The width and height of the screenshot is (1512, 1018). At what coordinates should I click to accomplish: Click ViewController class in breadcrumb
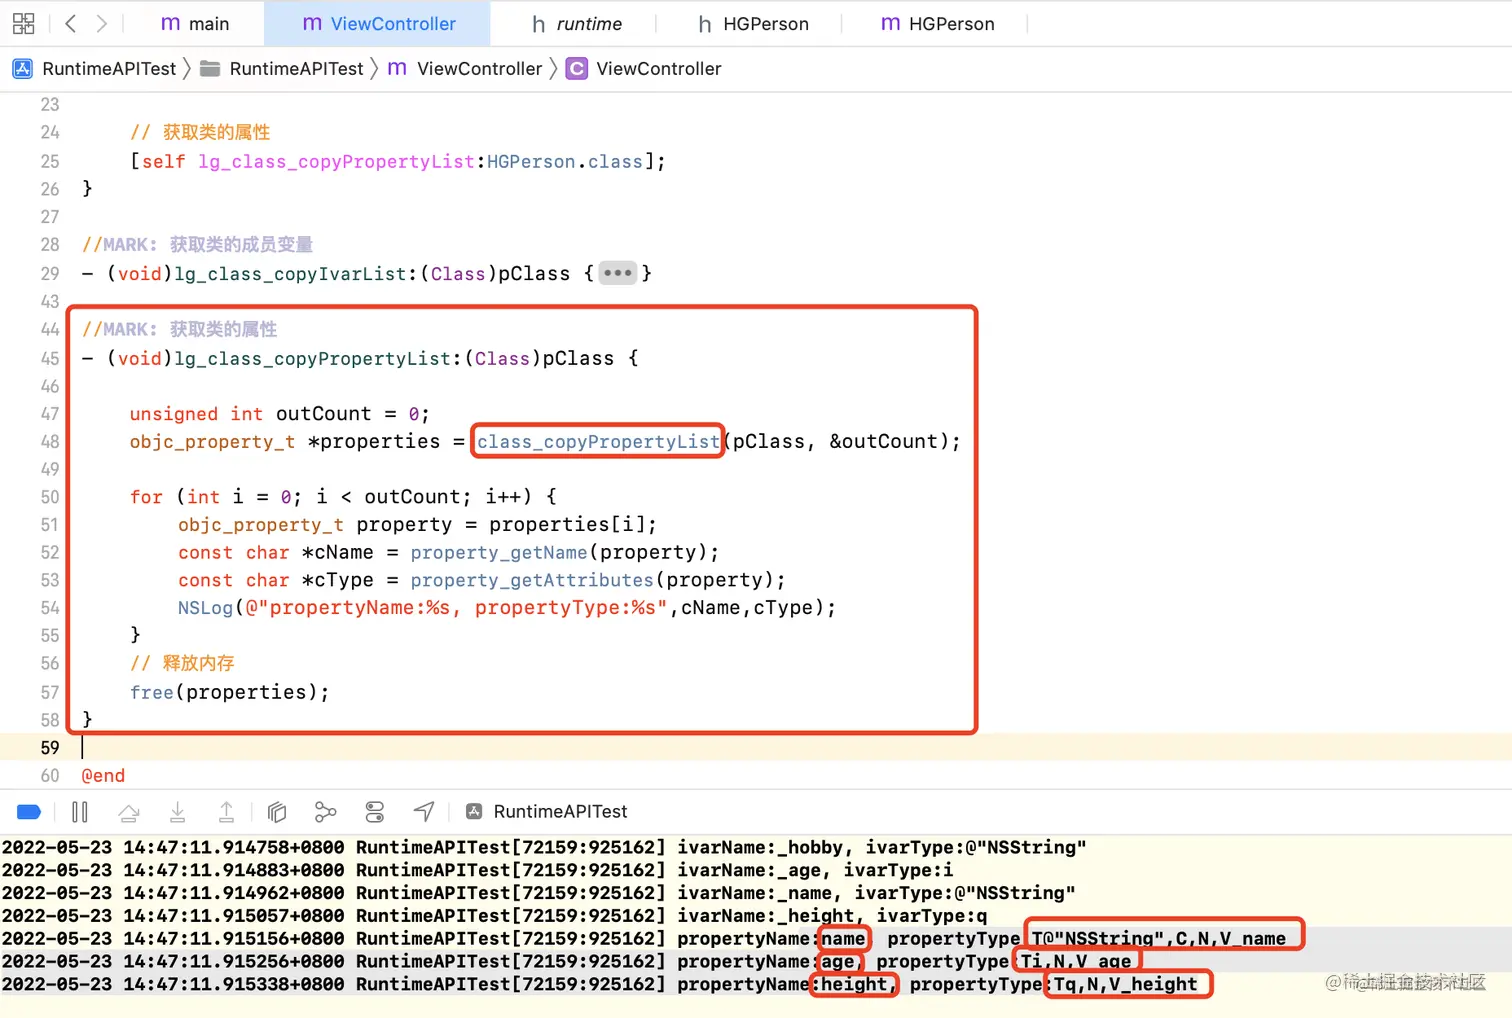644,68
